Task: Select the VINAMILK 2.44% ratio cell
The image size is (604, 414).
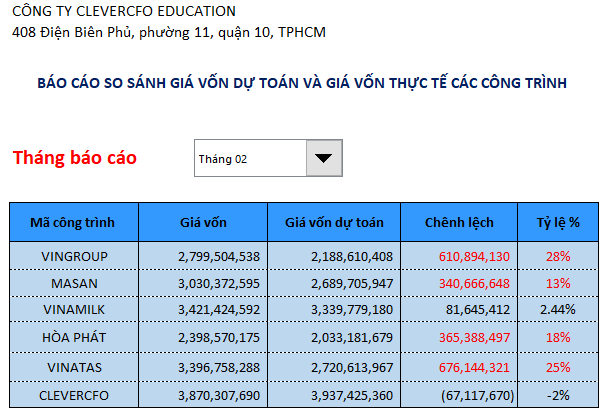Action: pyautogui.click(x=558, y=310)
